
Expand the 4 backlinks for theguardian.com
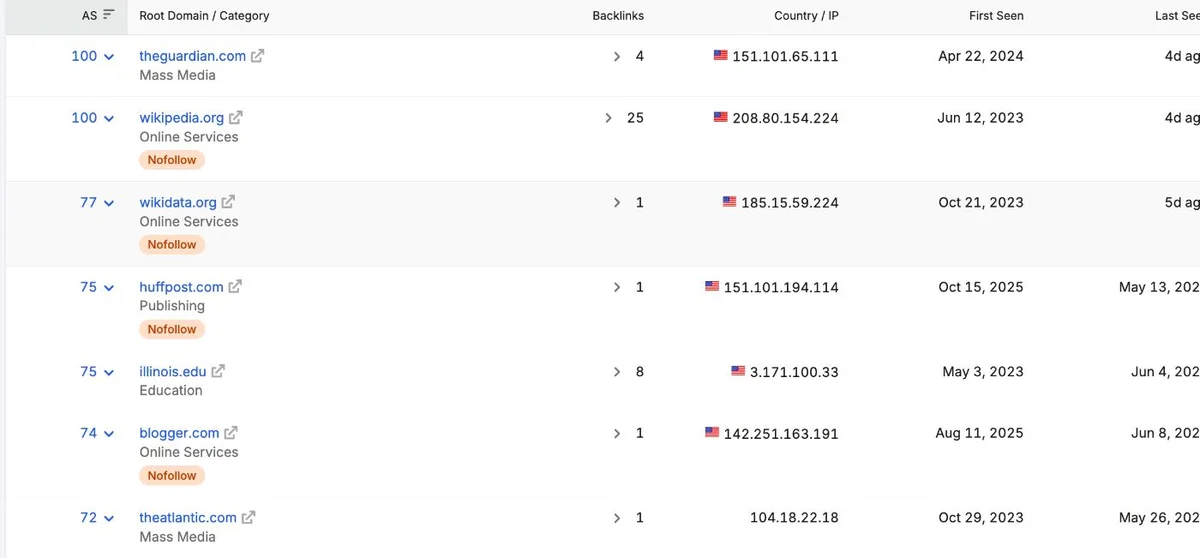(617, 57)
